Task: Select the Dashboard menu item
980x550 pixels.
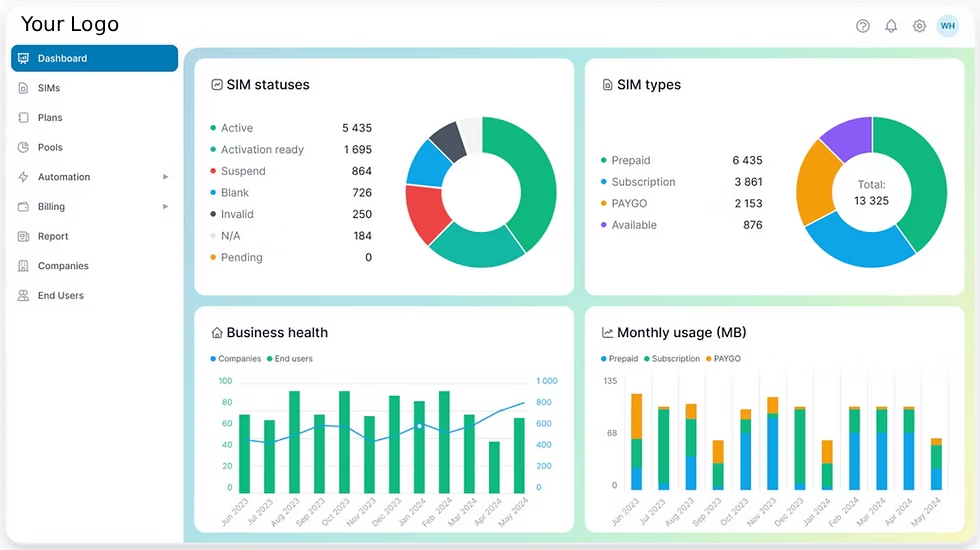Action: 94,58
